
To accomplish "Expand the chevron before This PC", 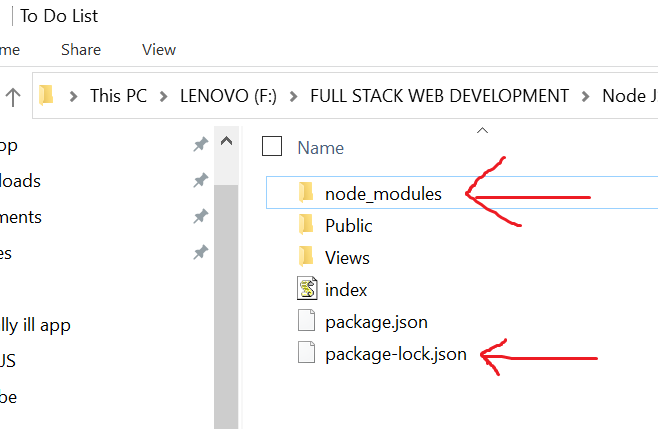I will pos(73,97).
